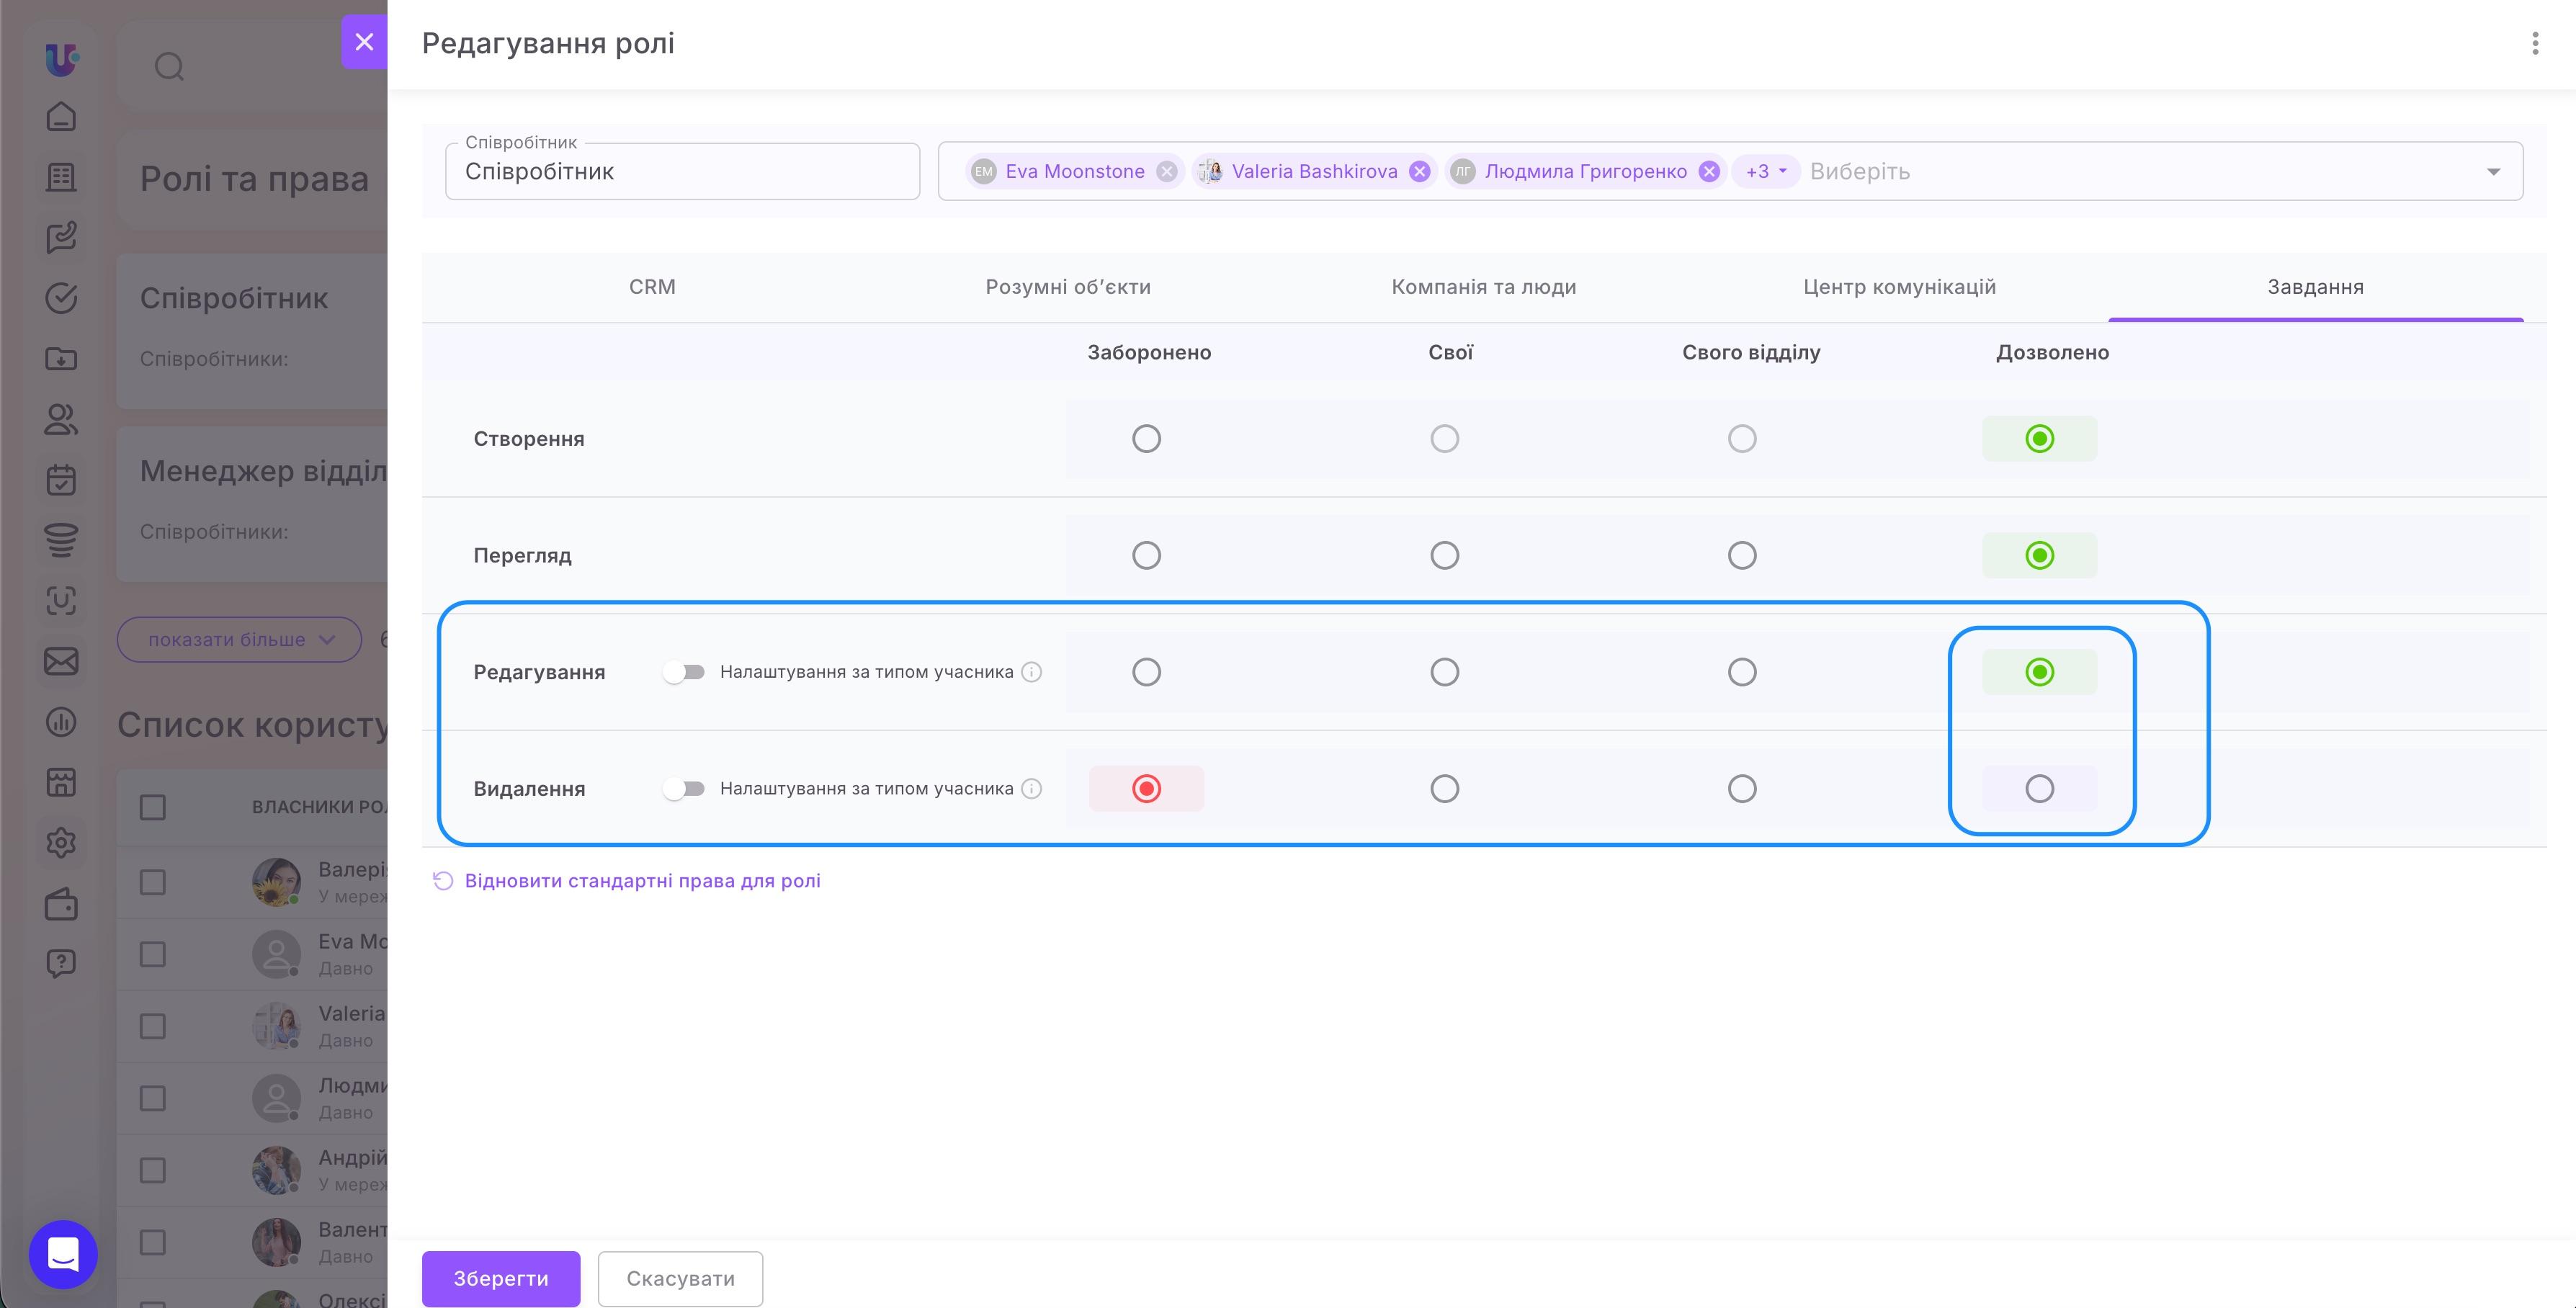The image size is (2576, 1308).
Task: Open the employee selection dropdown arrow
Action: (2493, 172)
